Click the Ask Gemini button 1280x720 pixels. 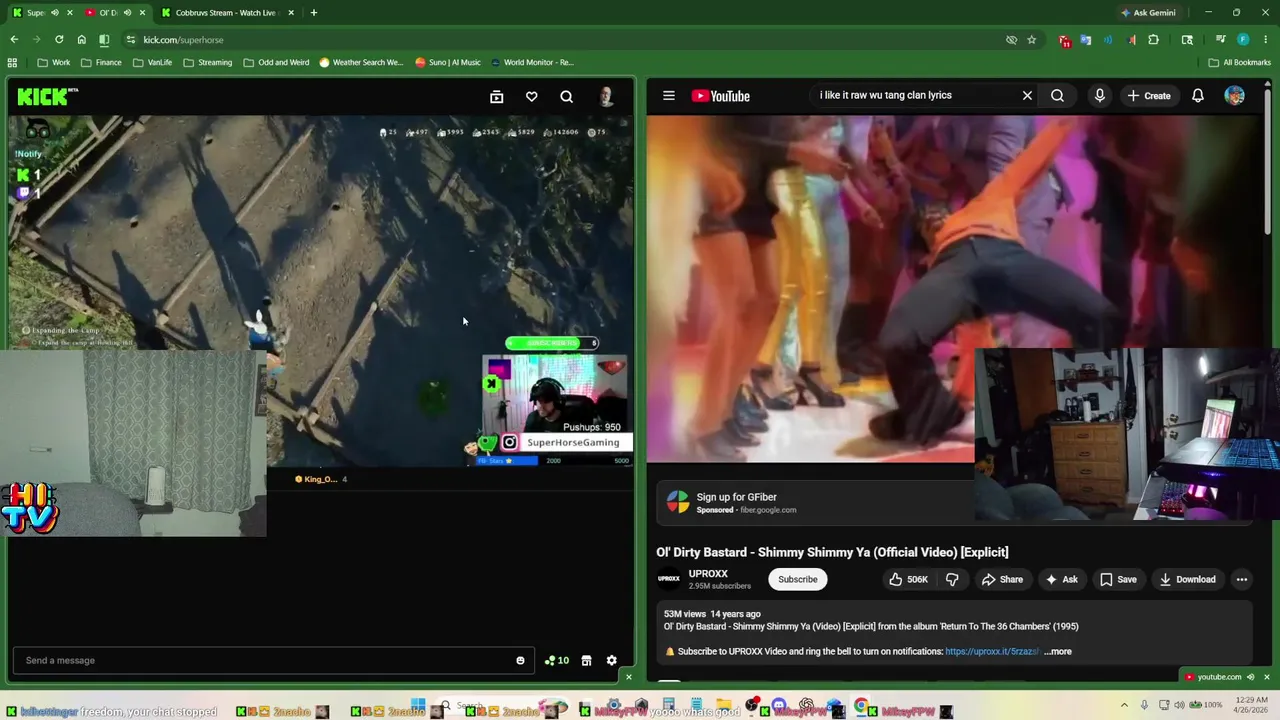pyautogui.click(x=1148, y=13)
